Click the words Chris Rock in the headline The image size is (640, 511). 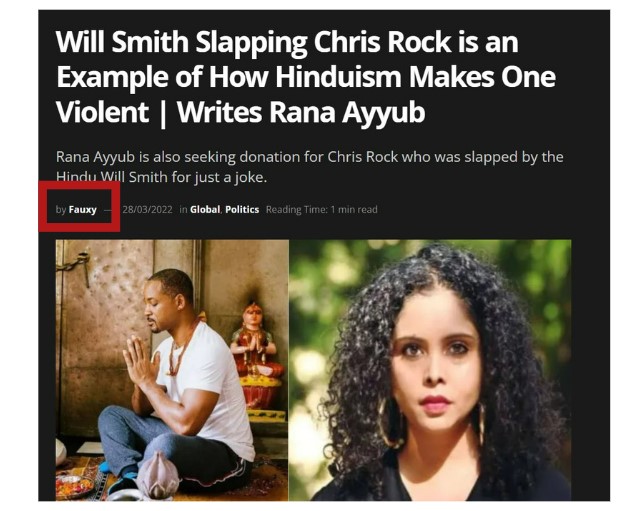point(382,42)
